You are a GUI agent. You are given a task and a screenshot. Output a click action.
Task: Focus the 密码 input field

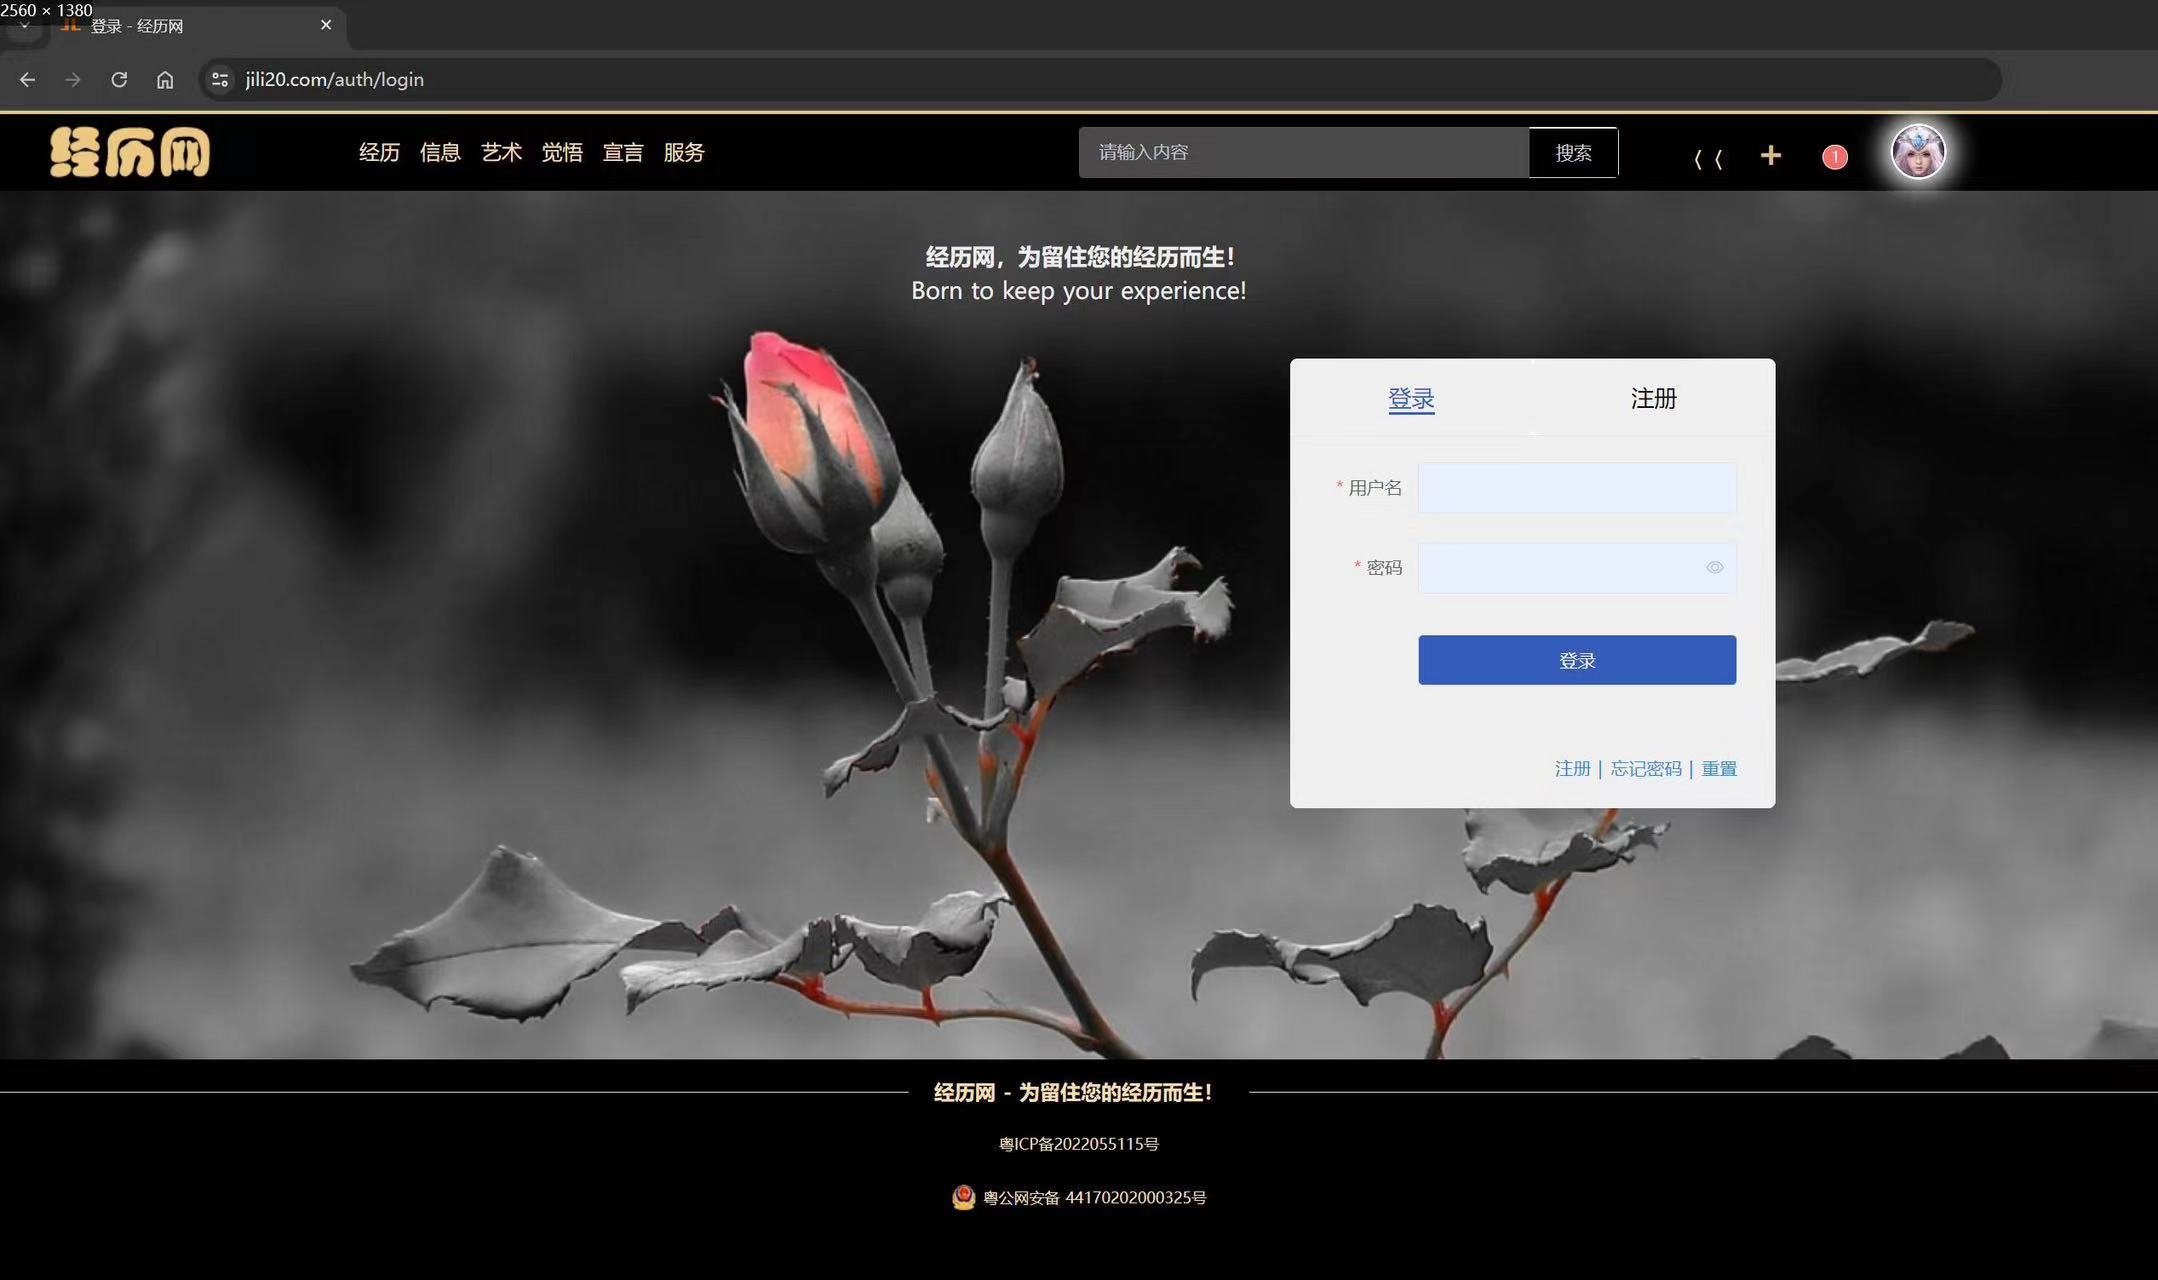tap(1577, 568)
